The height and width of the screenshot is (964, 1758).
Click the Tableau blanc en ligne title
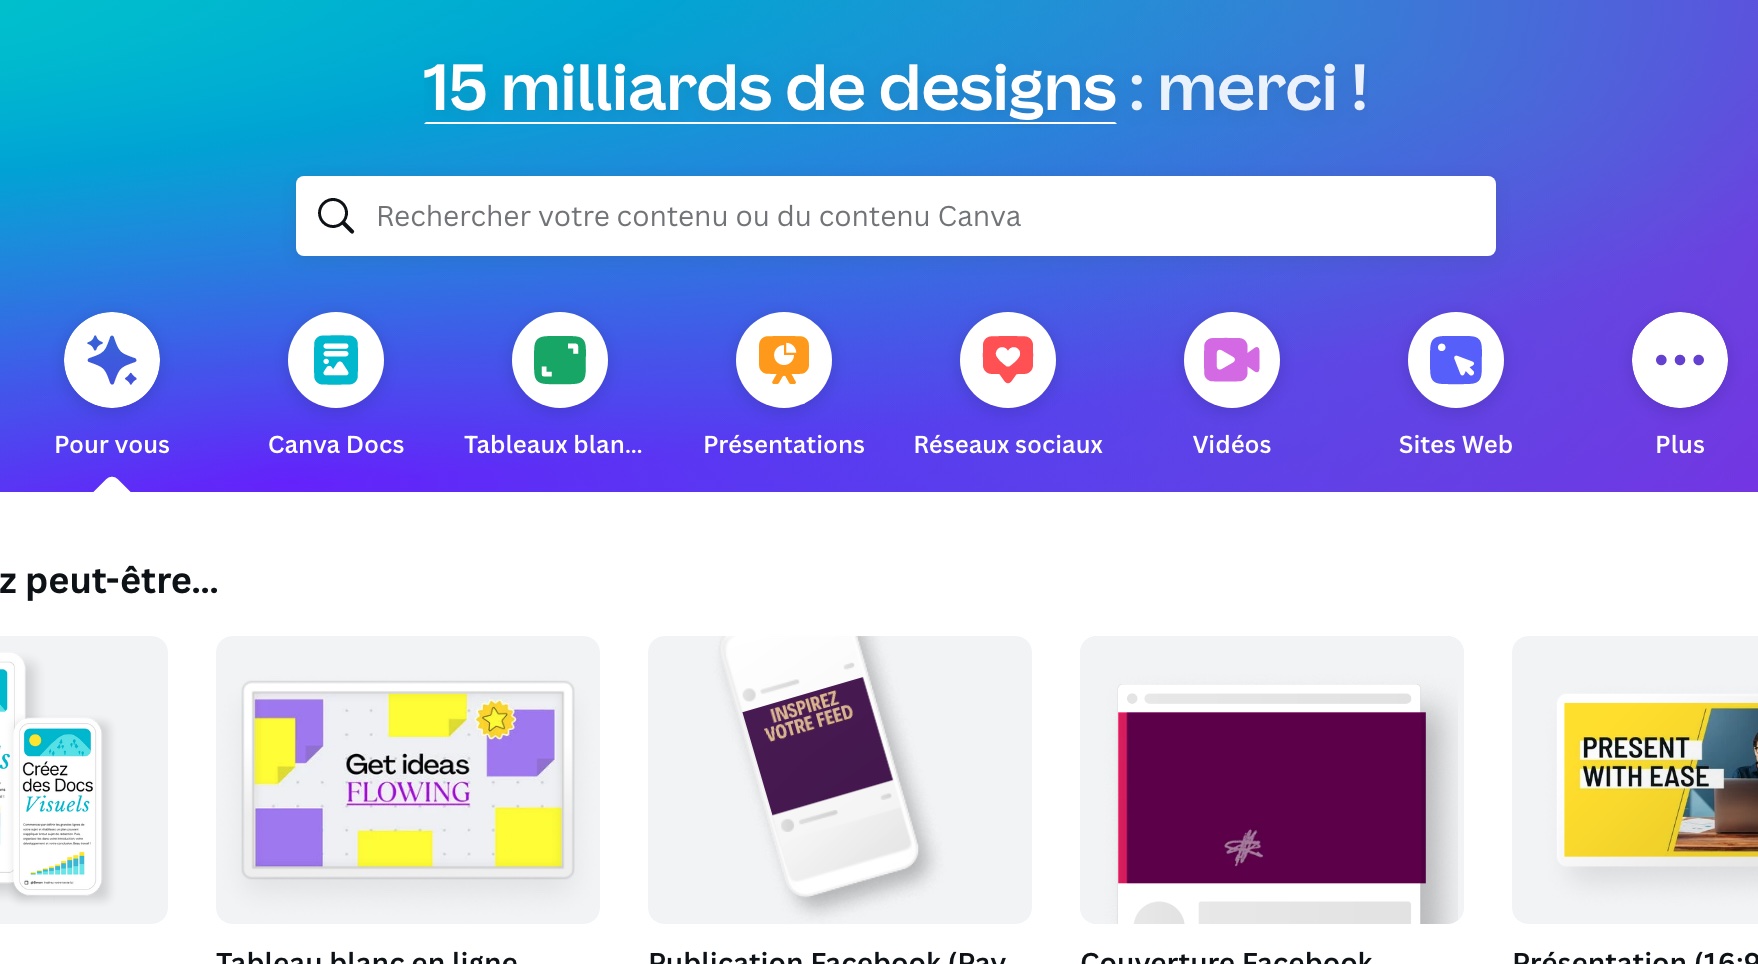tap(367, 956)
